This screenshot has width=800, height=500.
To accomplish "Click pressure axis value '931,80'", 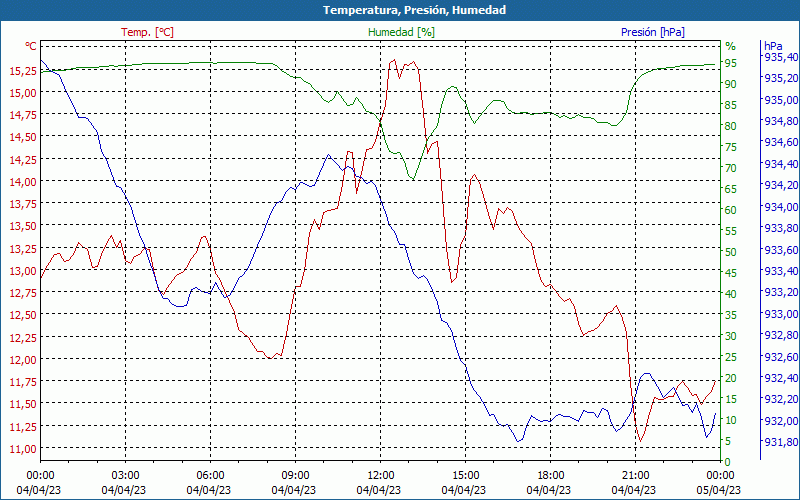I will tap(780, 442).
